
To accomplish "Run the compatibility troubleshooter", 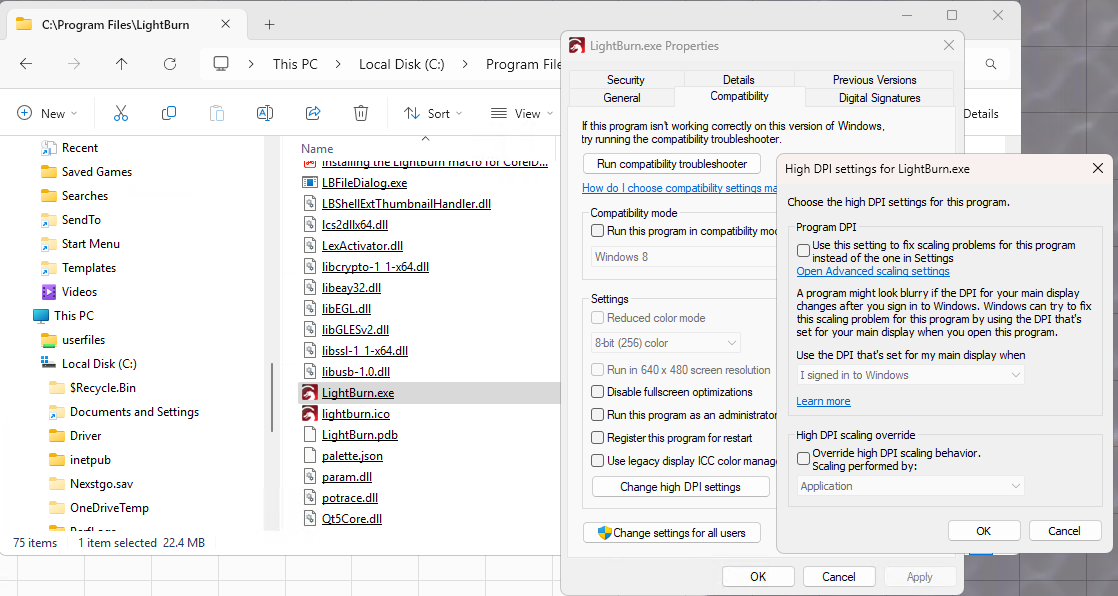I will [671, 163].
